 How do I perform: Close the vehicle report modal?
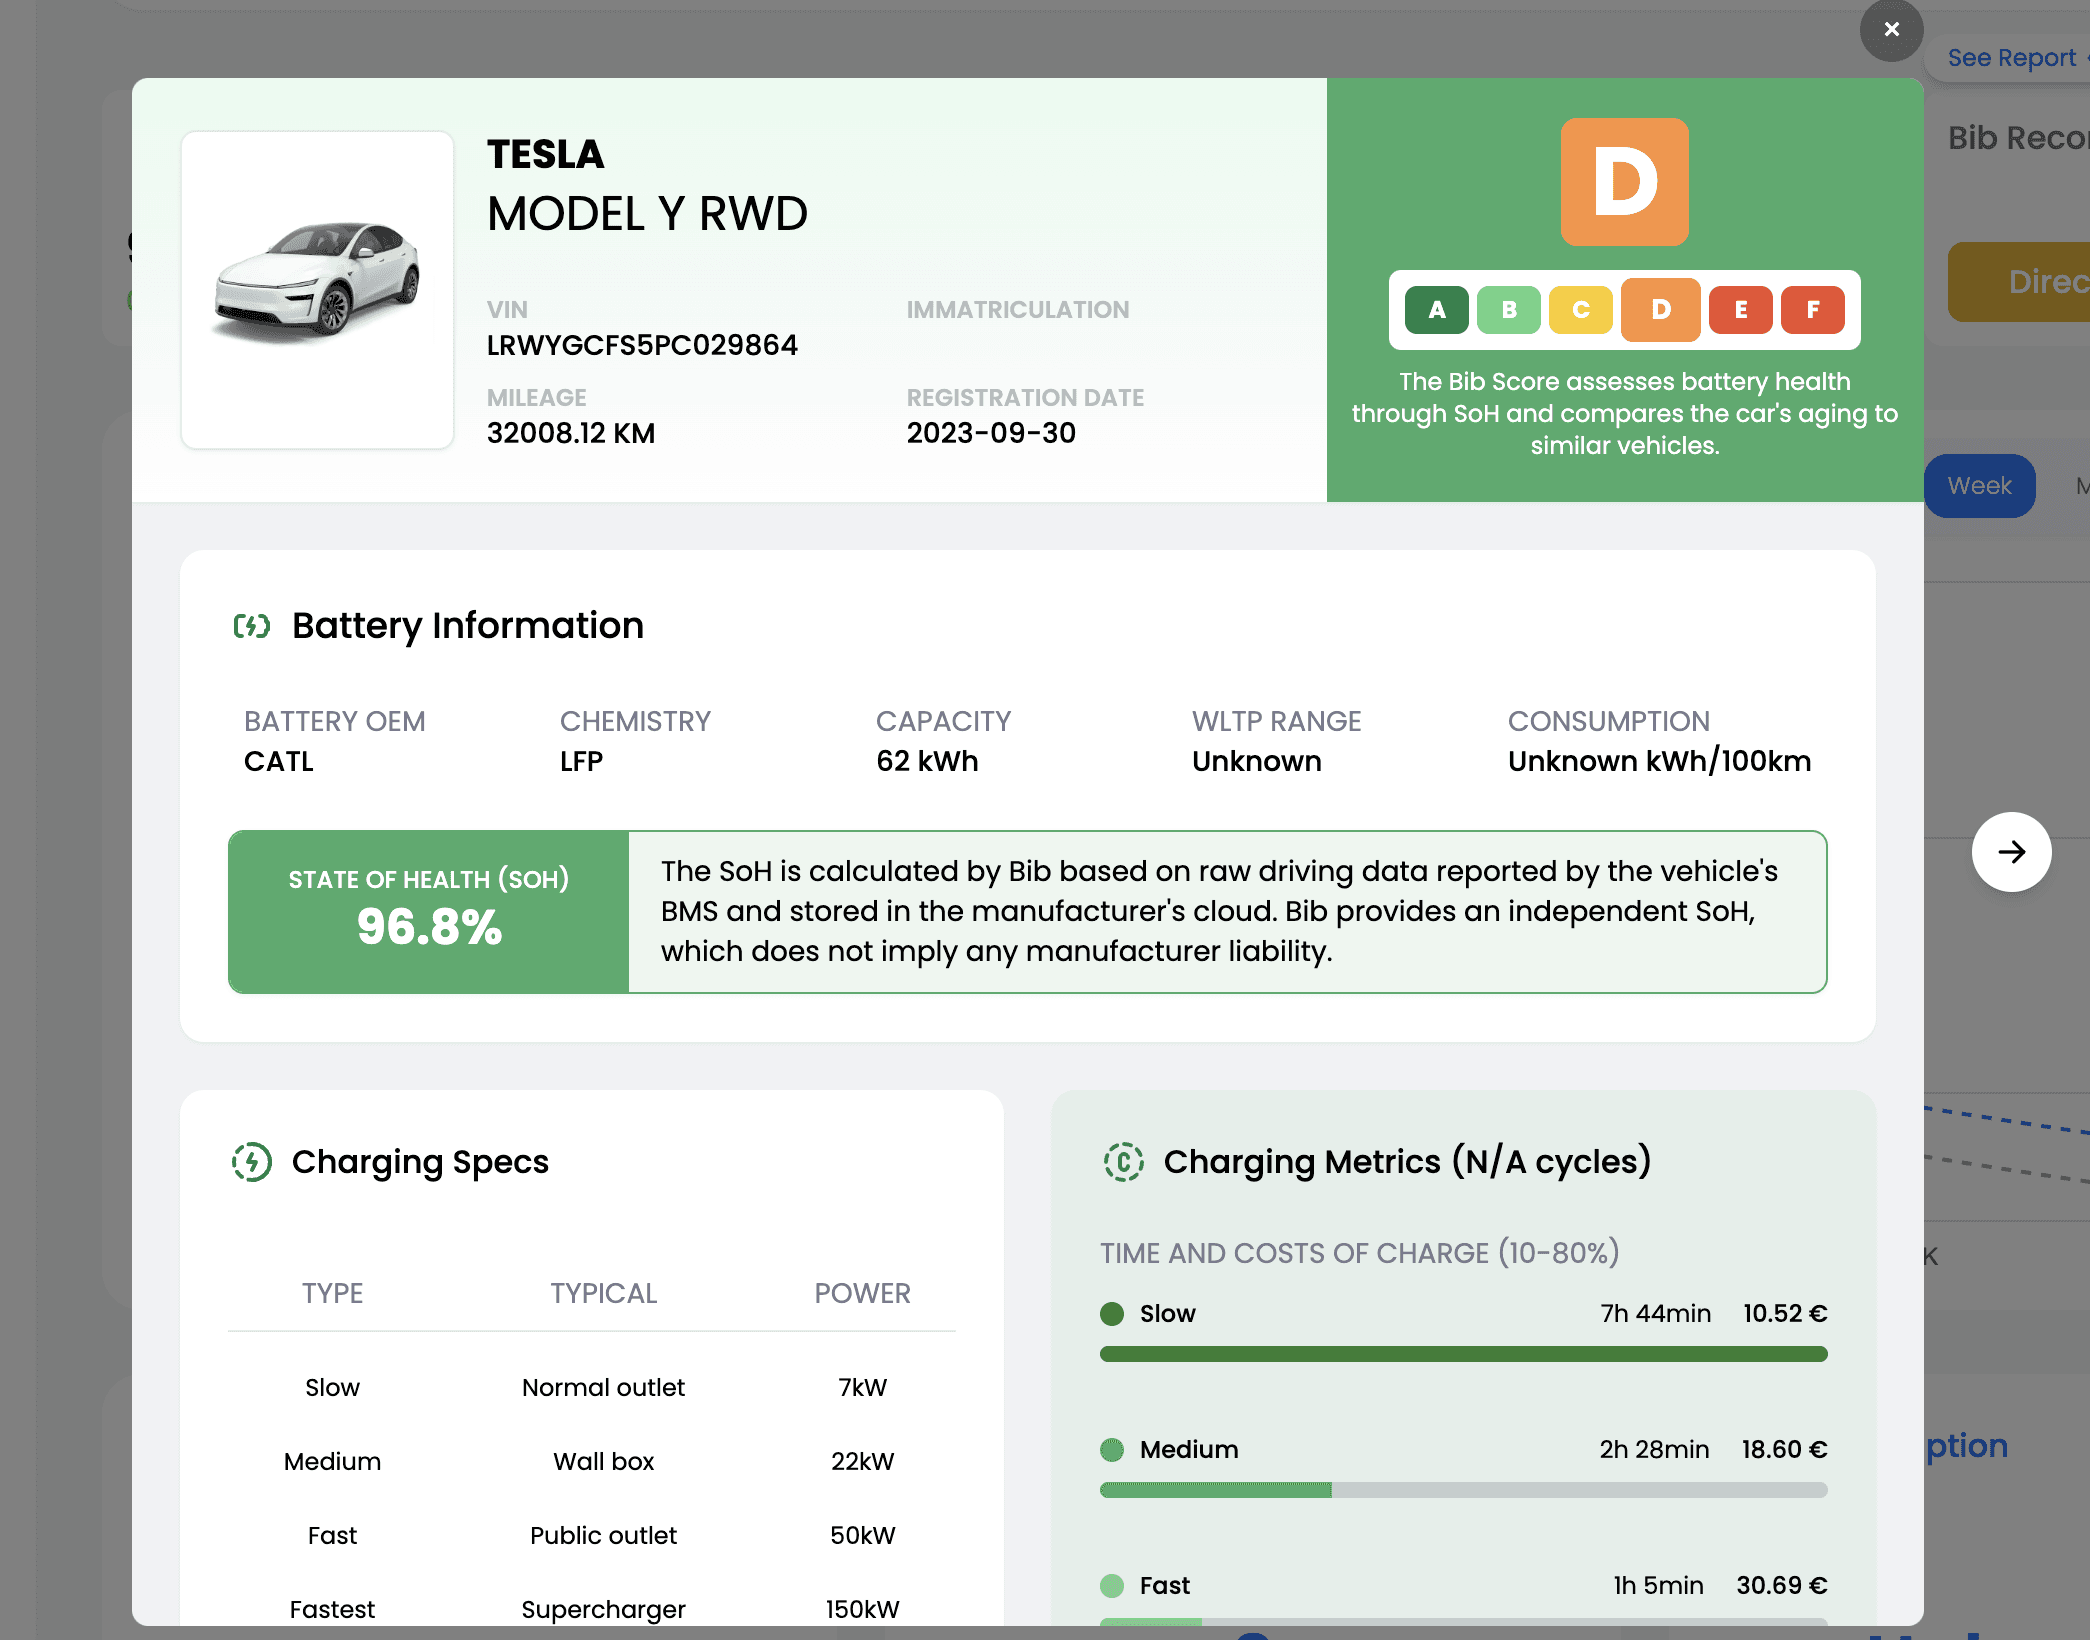click(1891, 30)
